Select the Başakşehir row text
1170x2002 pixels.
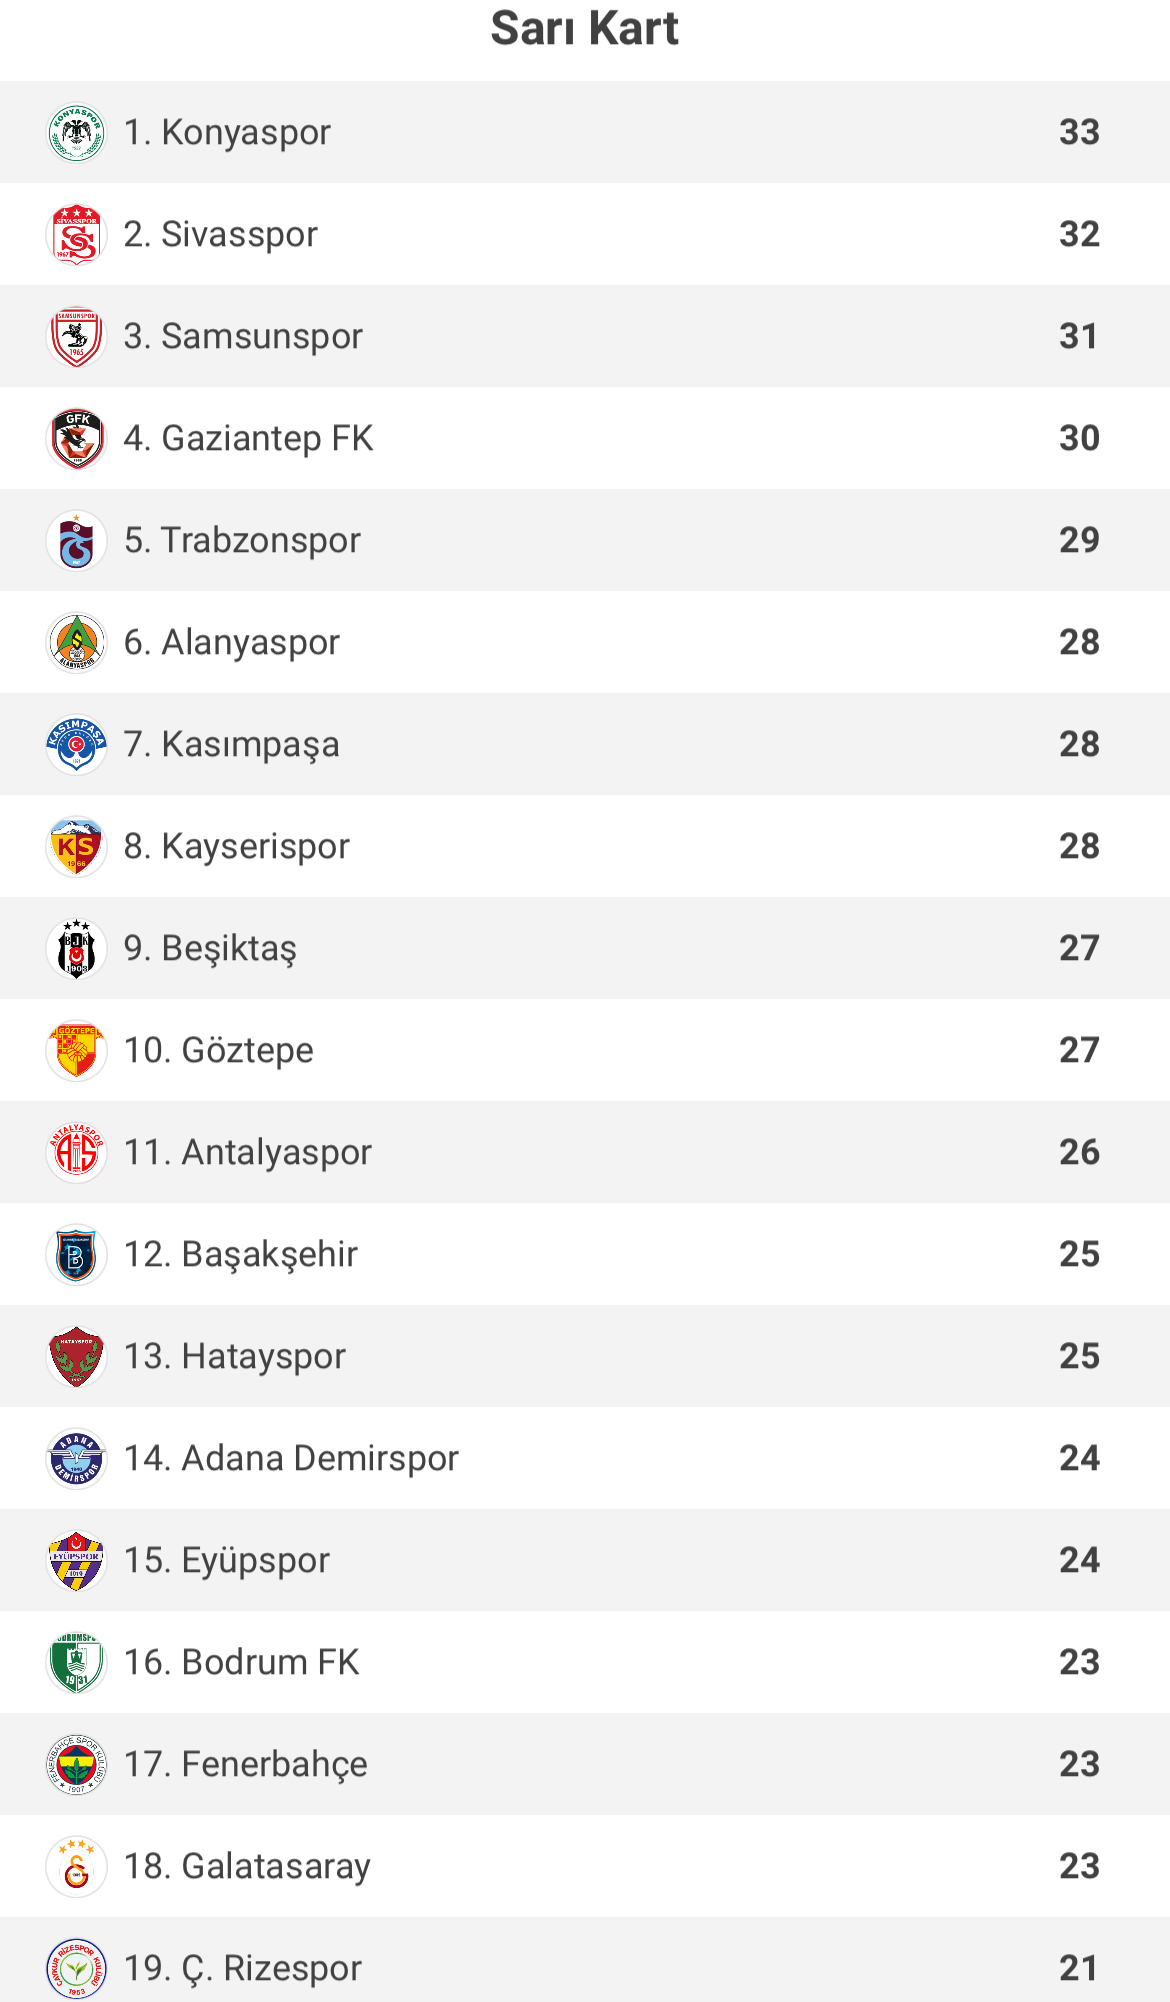(x=240, y=1254)
